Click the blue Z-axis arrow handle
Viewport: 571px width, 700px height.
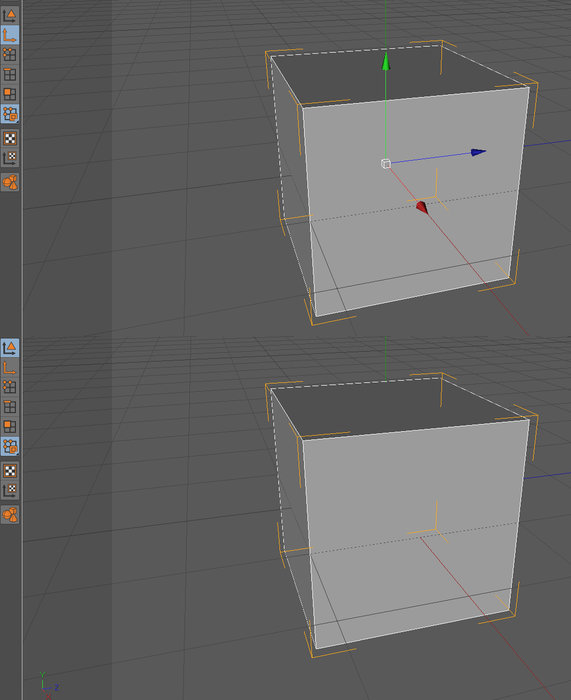[478, 152]
